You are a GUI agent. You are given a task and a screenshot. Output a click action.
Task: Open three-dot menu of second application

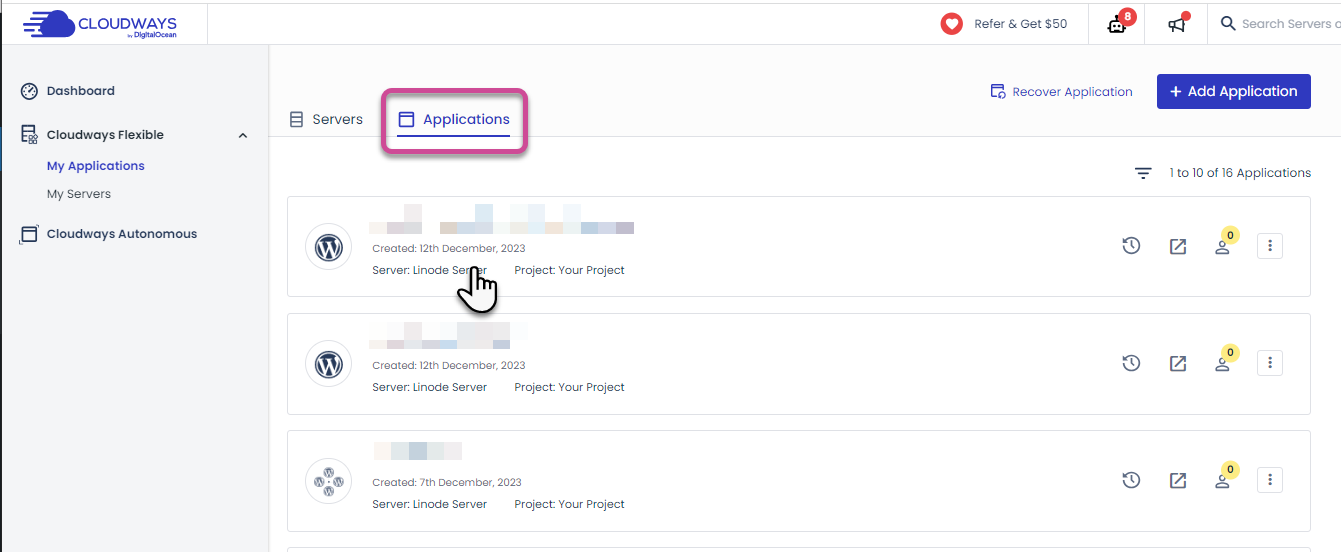pyautogui.click(x=1270, y=363)
